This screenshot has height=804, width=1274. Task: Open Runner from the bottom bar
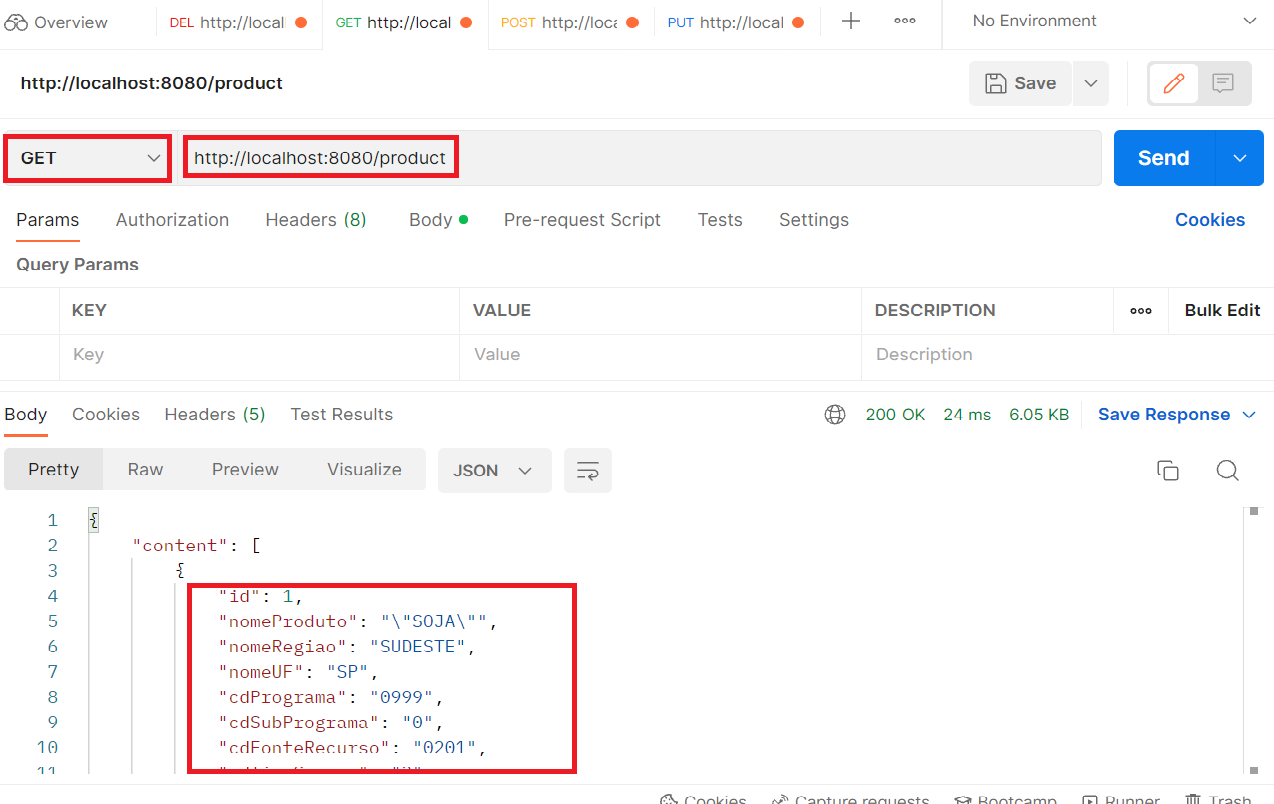pos(1120,797)
